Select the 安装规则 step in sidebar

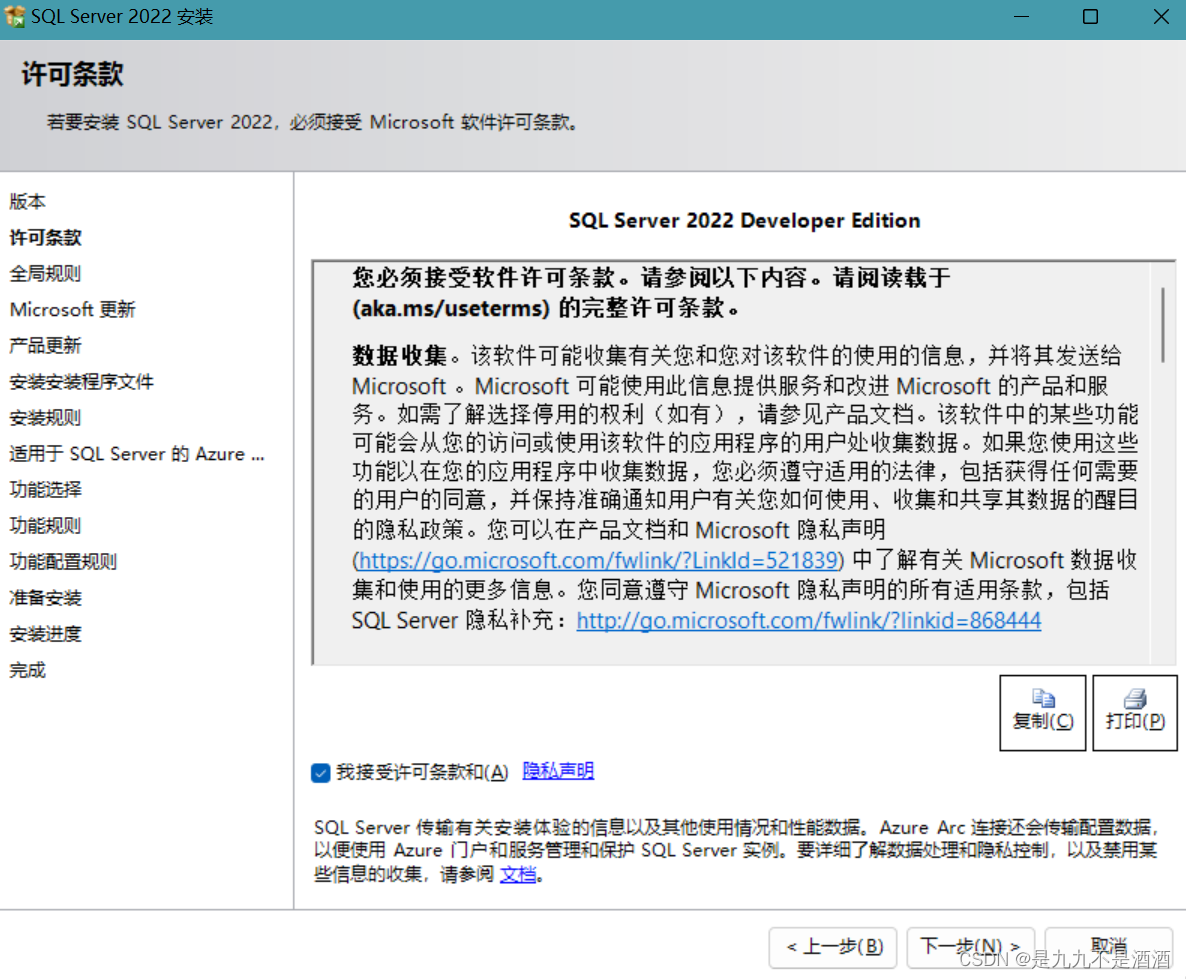click(x=45, y=418)
